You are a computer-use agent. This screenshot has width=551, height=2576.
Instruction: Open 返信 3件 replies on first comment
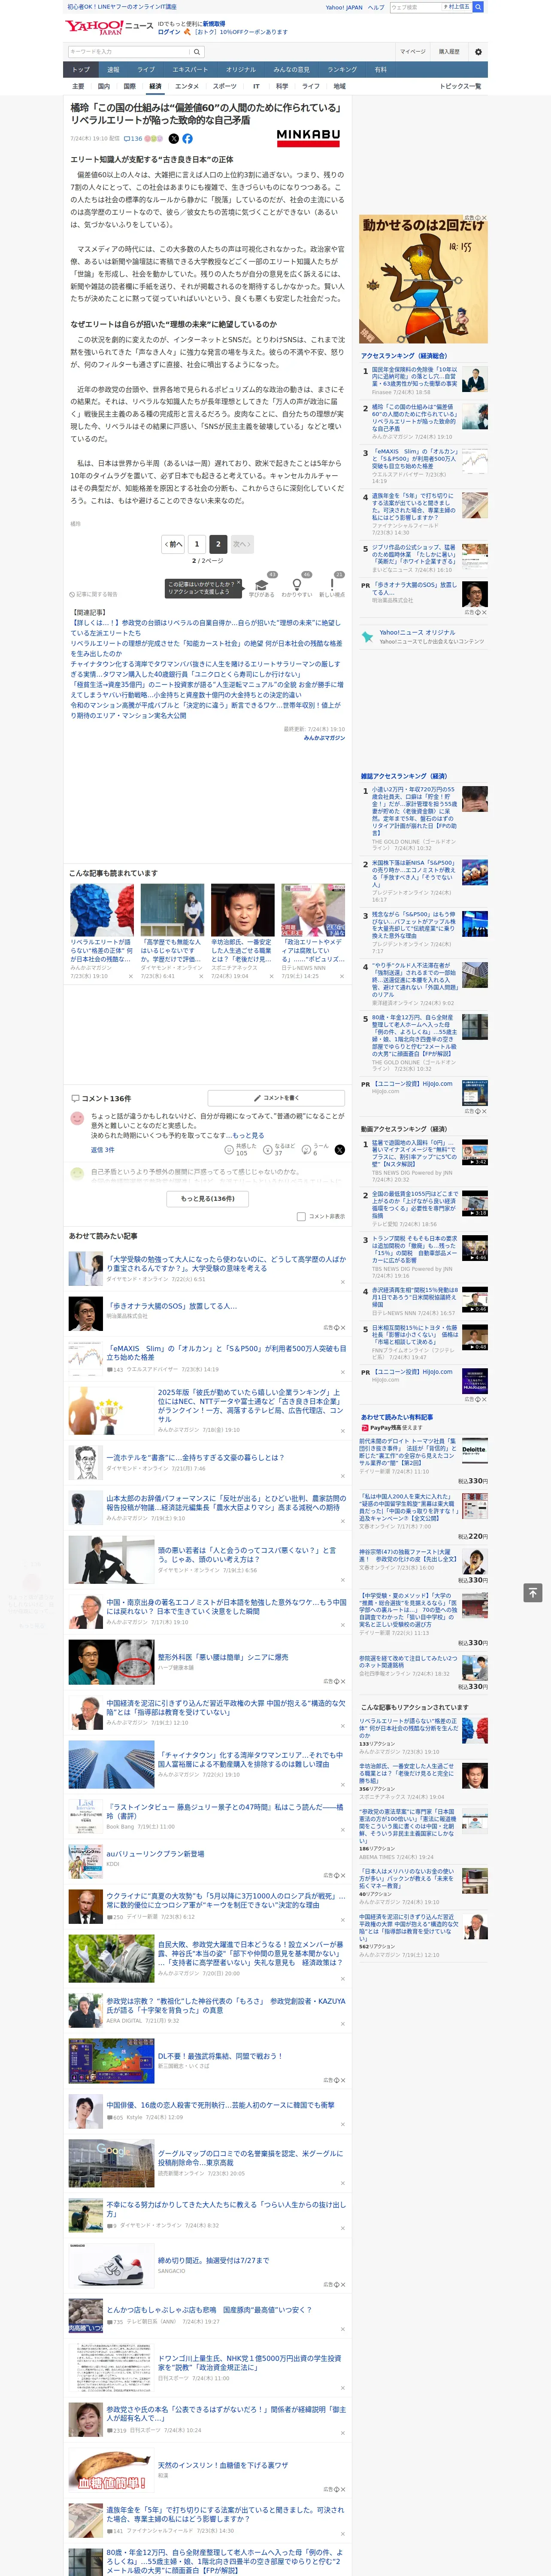(x=103, y=1150)
